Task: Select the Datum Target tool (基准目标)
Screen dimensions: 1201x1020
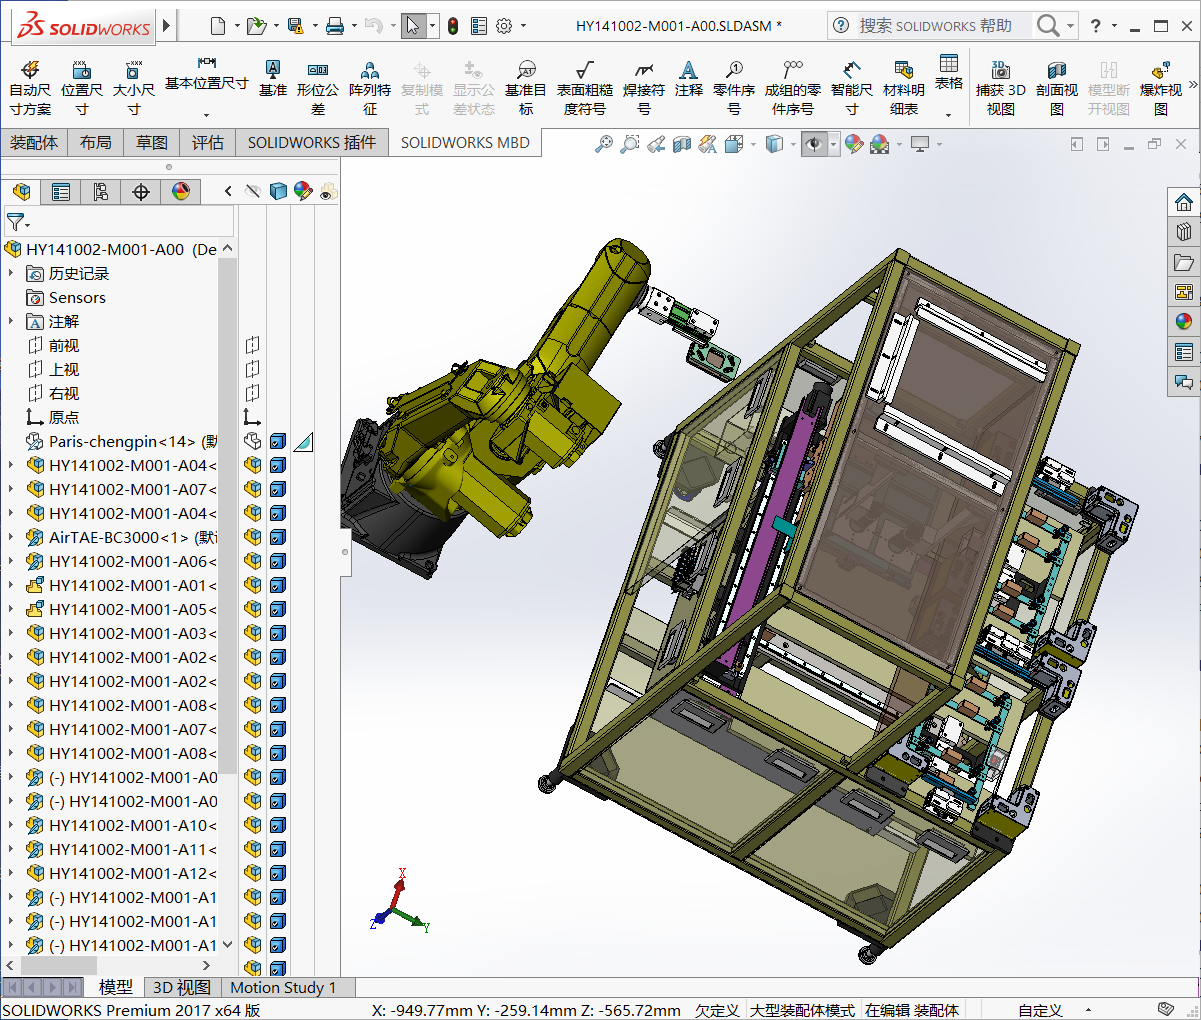Action: click(526, 87)
